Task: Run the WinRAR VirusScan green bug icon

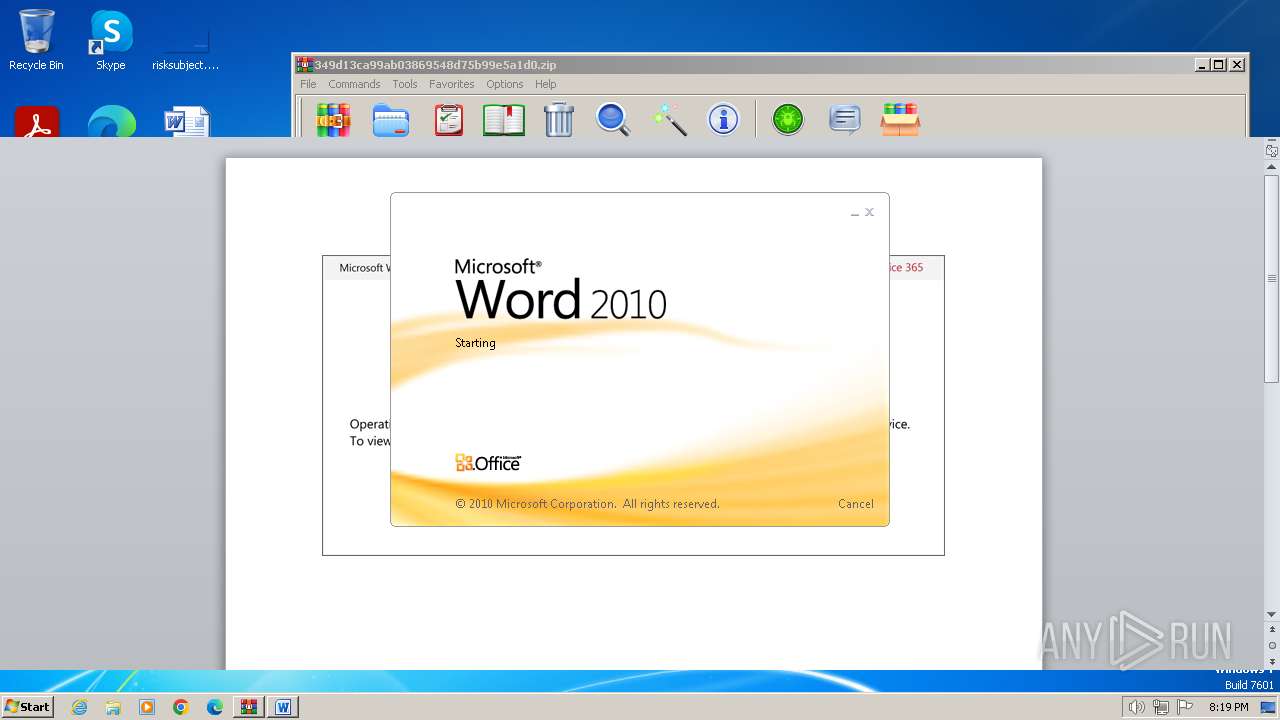Action: click(788, 119)
